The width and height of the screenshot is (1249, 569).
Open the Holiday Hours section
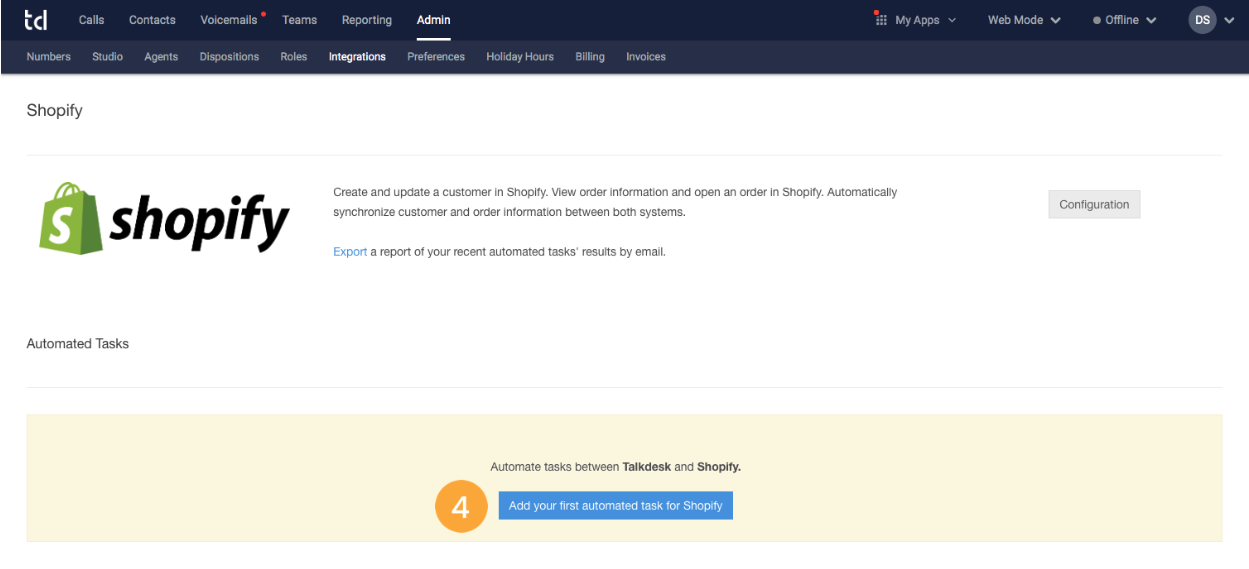tap(520, 57)
